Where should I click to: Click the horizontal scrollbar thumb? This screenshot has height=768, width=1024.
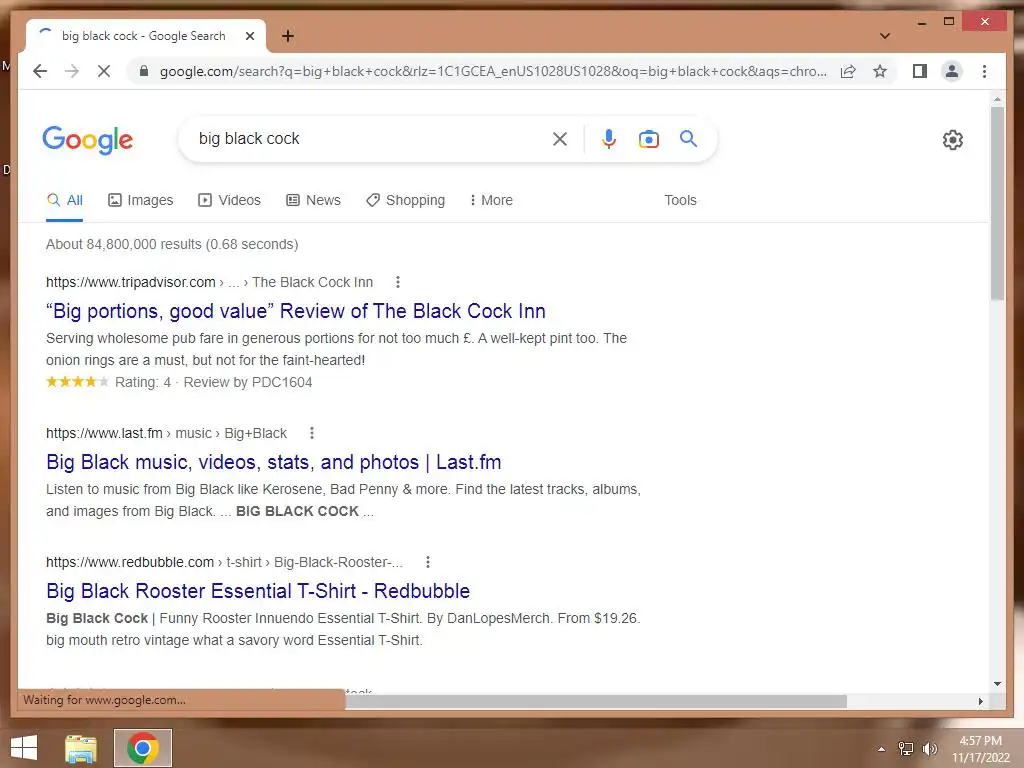click(596, 701)
